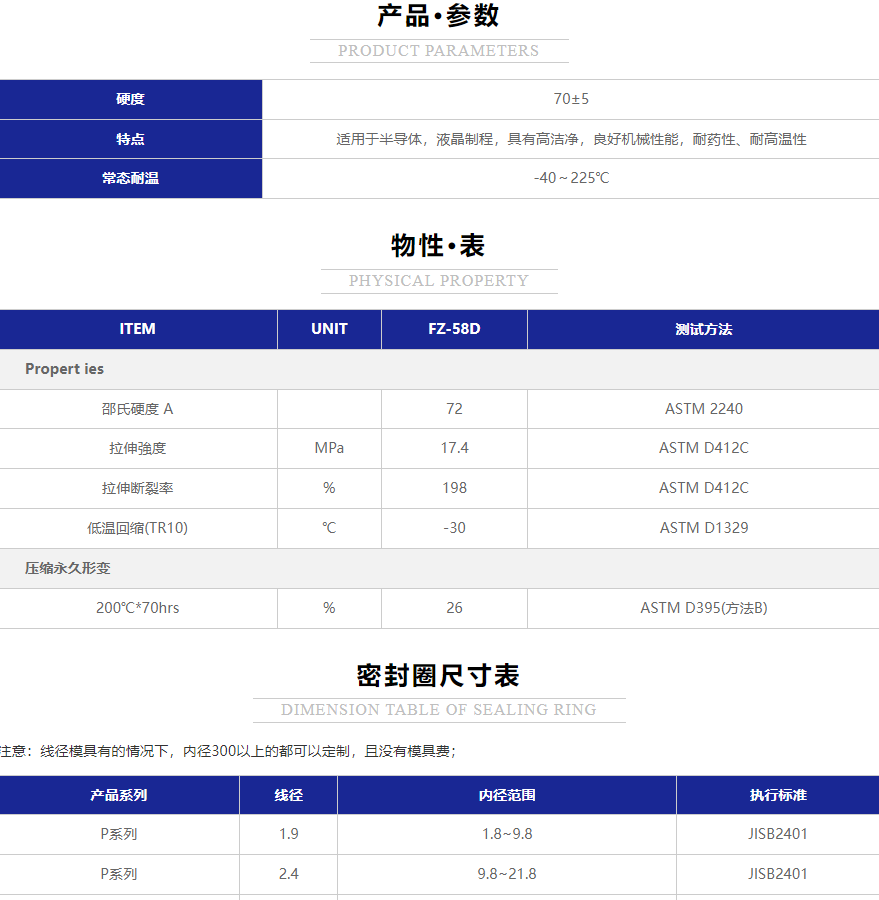The height and width of the screenshot is (900, 879).
Task: Click the 产品•参数 section heading
Action: (438, 16)
